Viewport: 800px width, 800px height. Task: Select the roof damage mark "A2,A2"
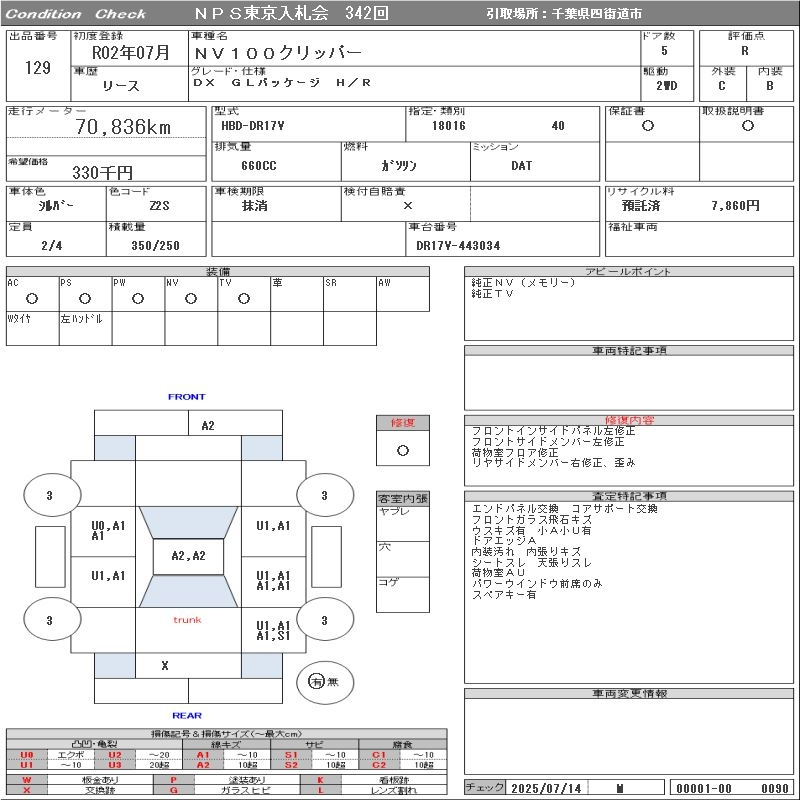188,556
